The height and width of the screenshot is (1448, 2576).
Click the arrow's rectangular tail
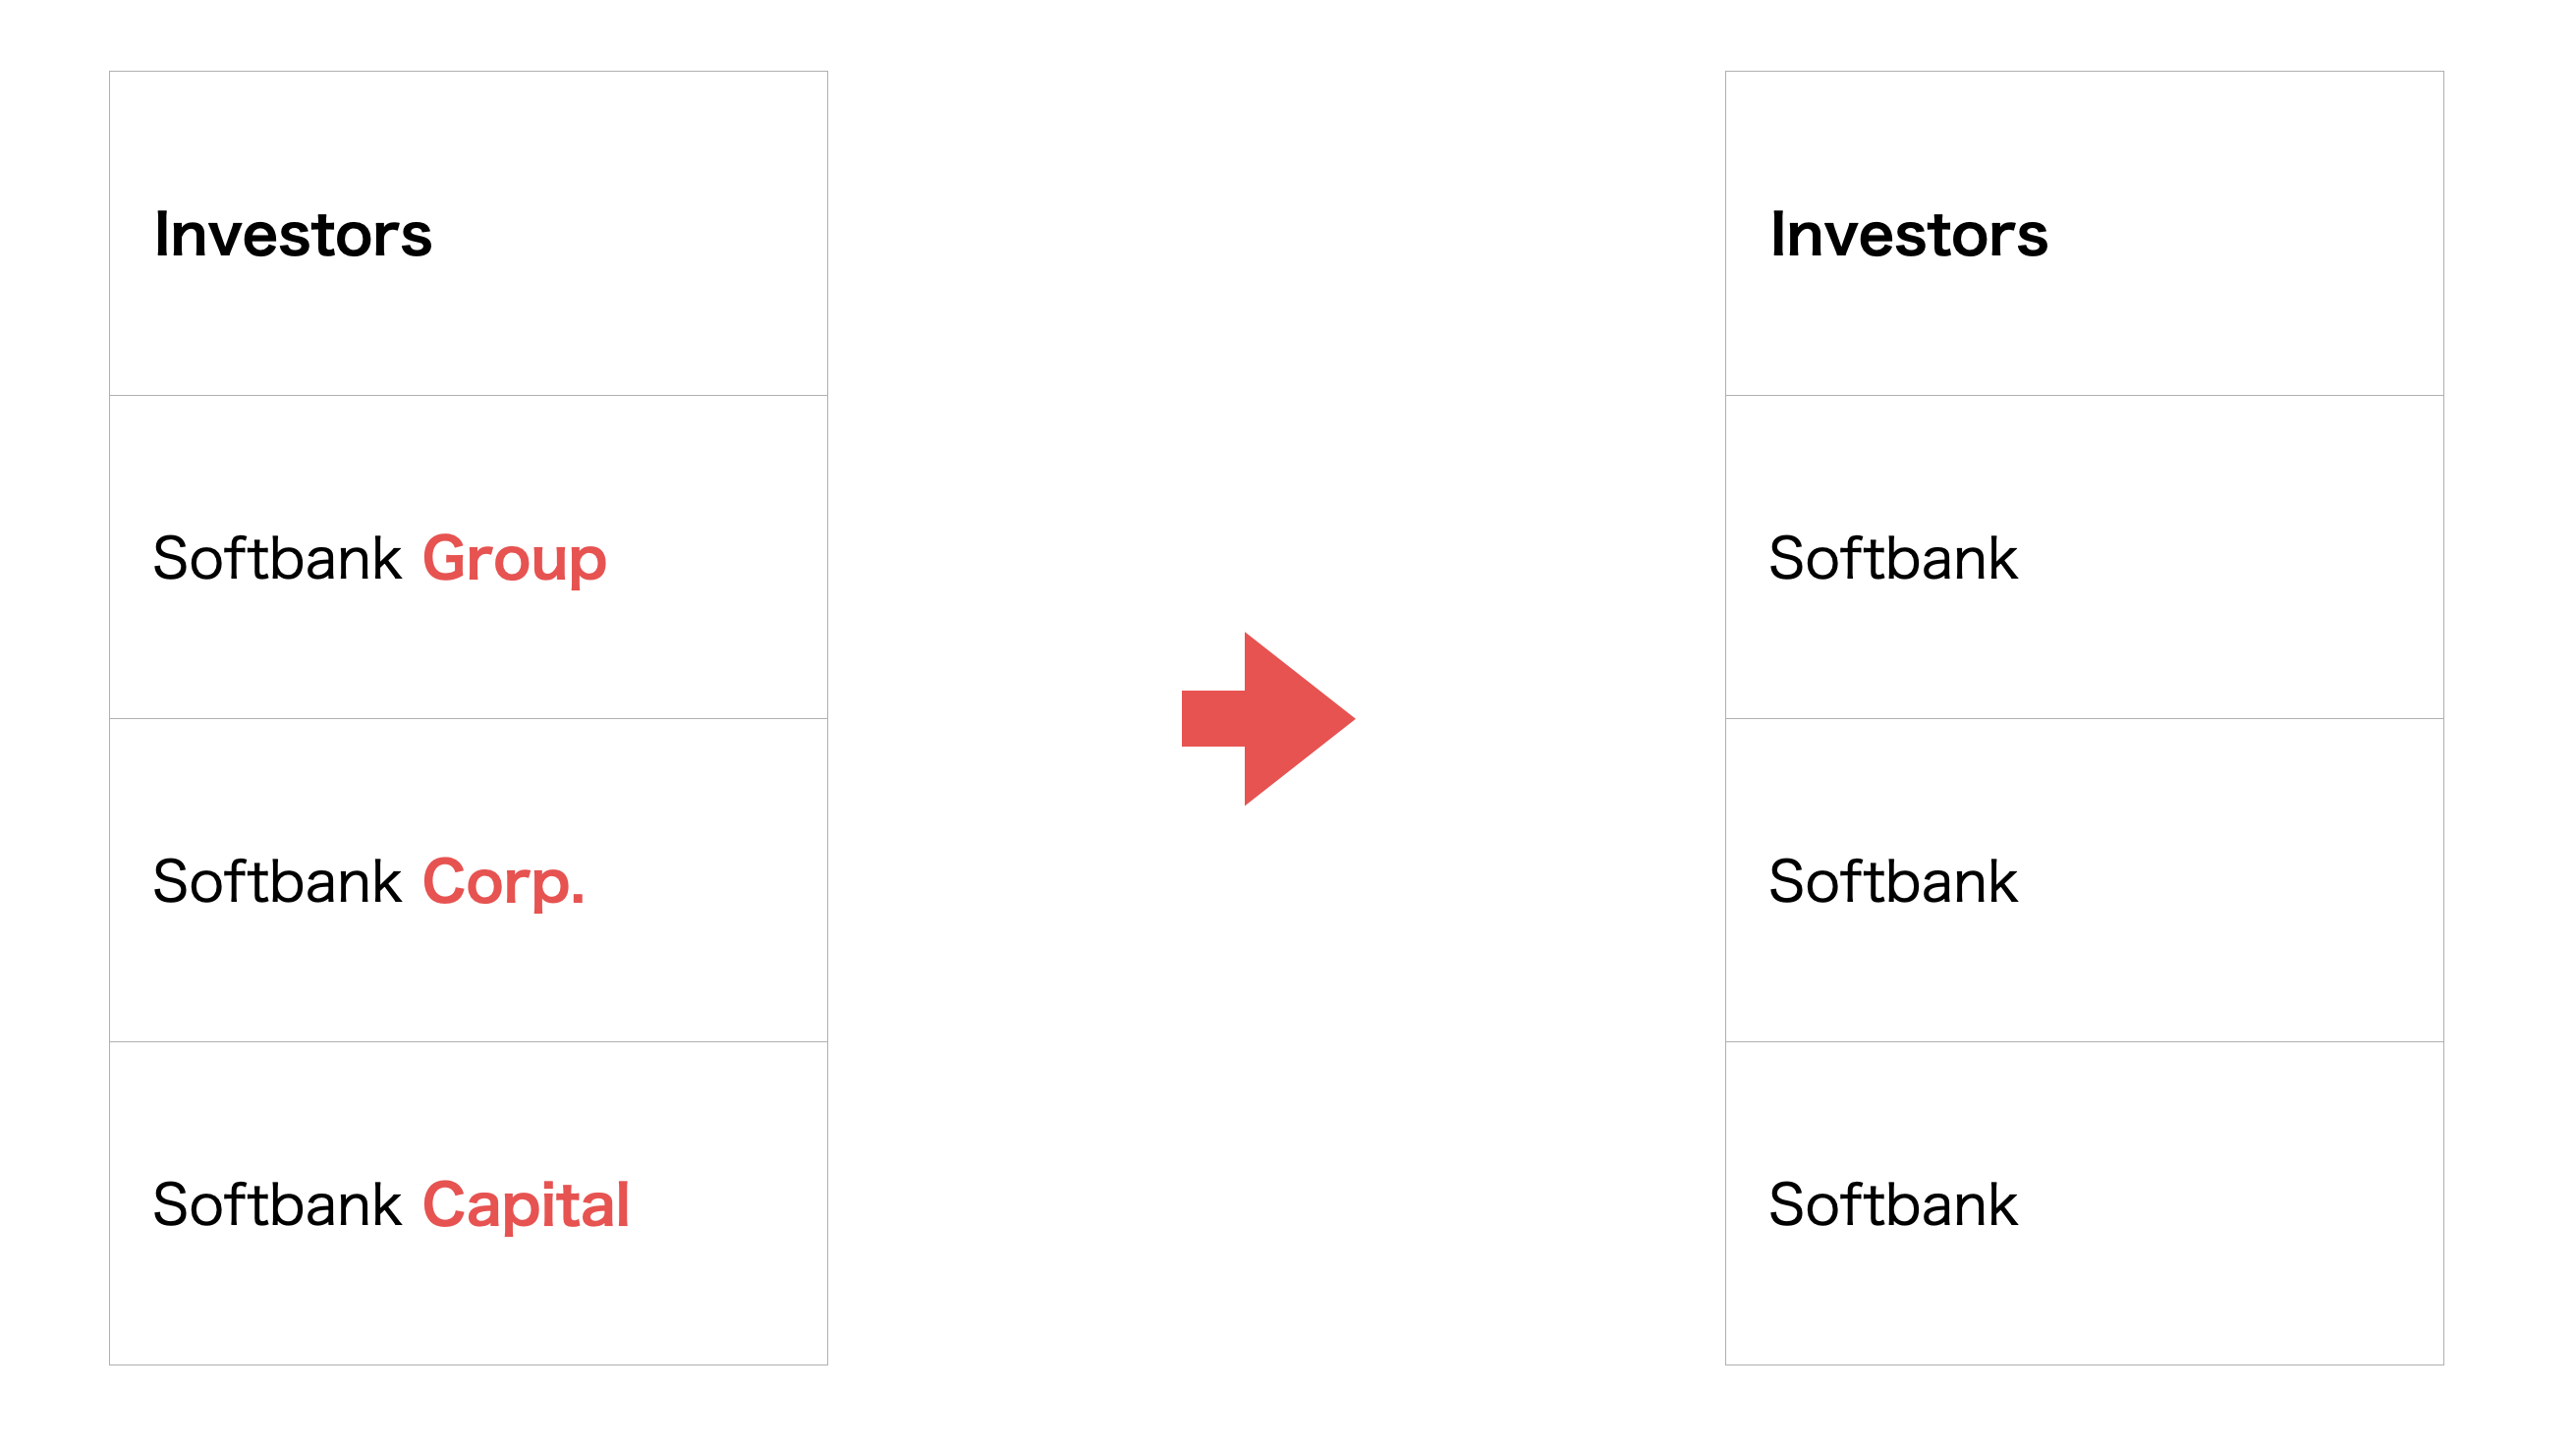pos(1213,718)
